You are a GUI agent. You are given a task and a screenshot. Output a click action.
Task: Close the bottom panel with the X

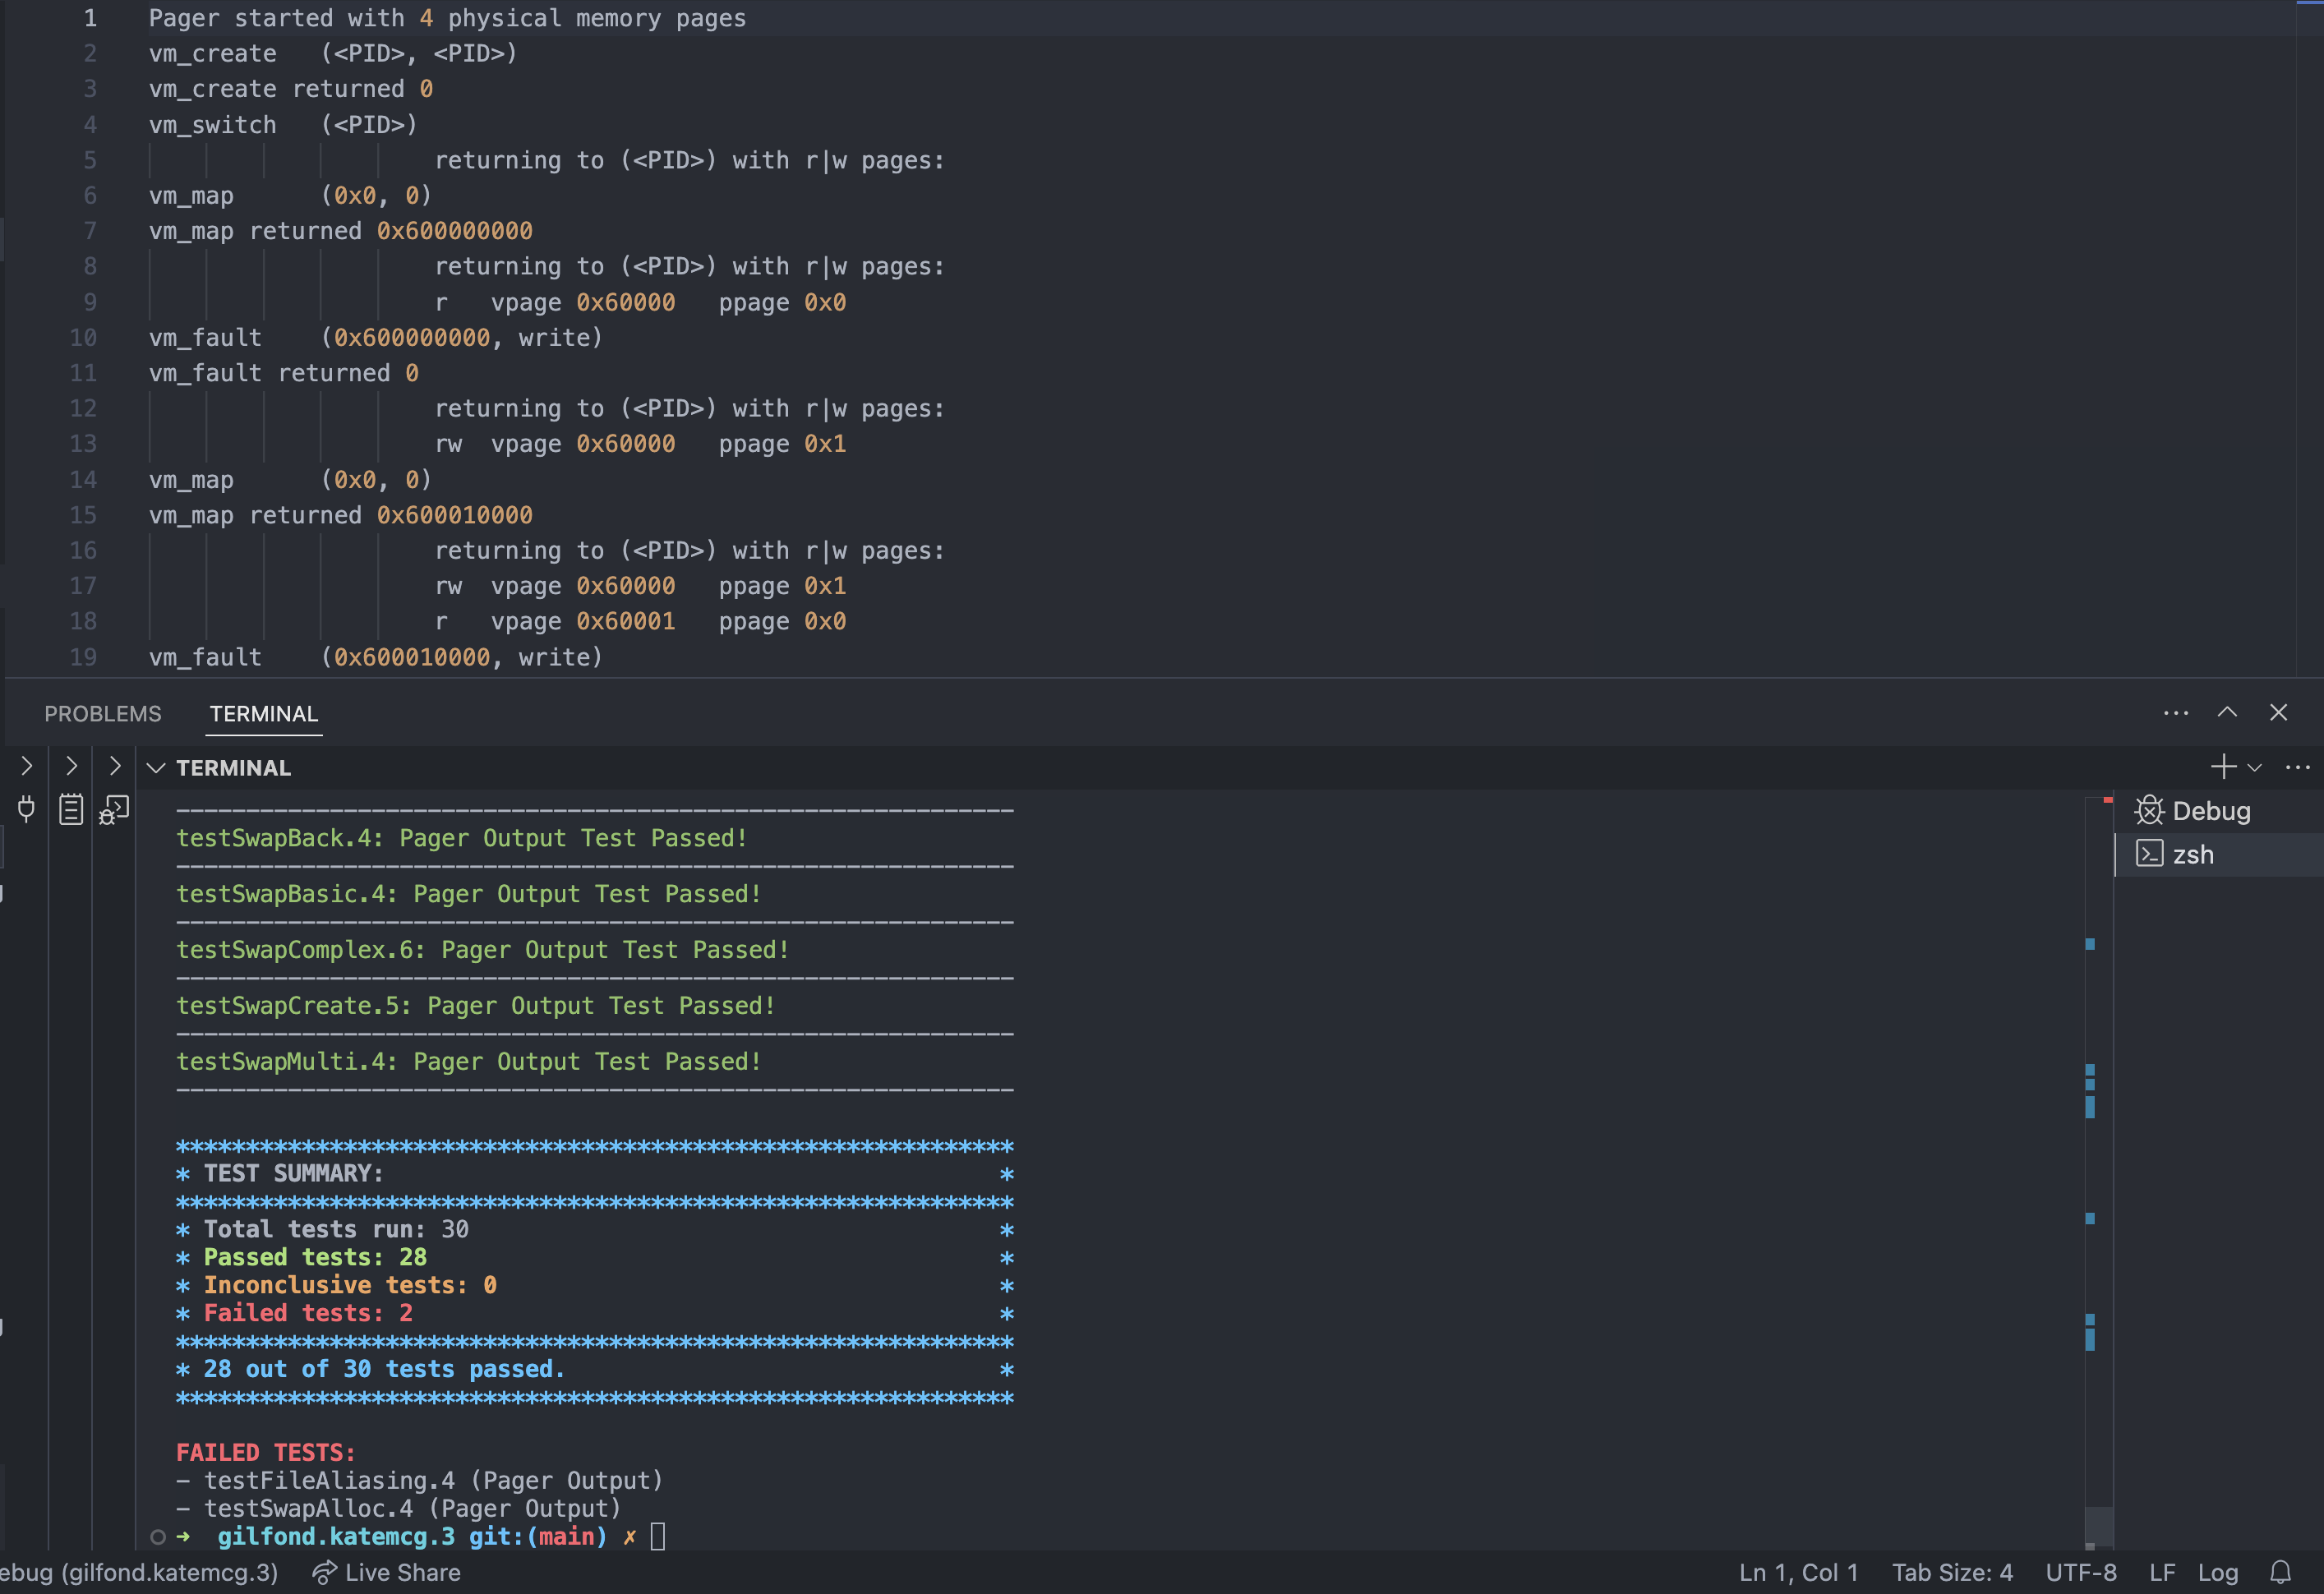click(x=2278, y=712)
